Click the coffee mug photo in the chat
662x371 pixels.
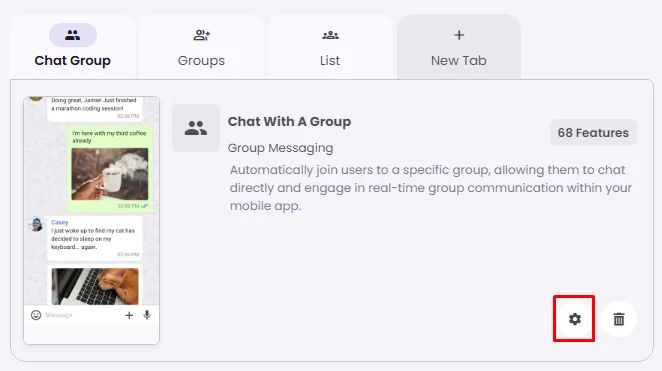point(110,174)
